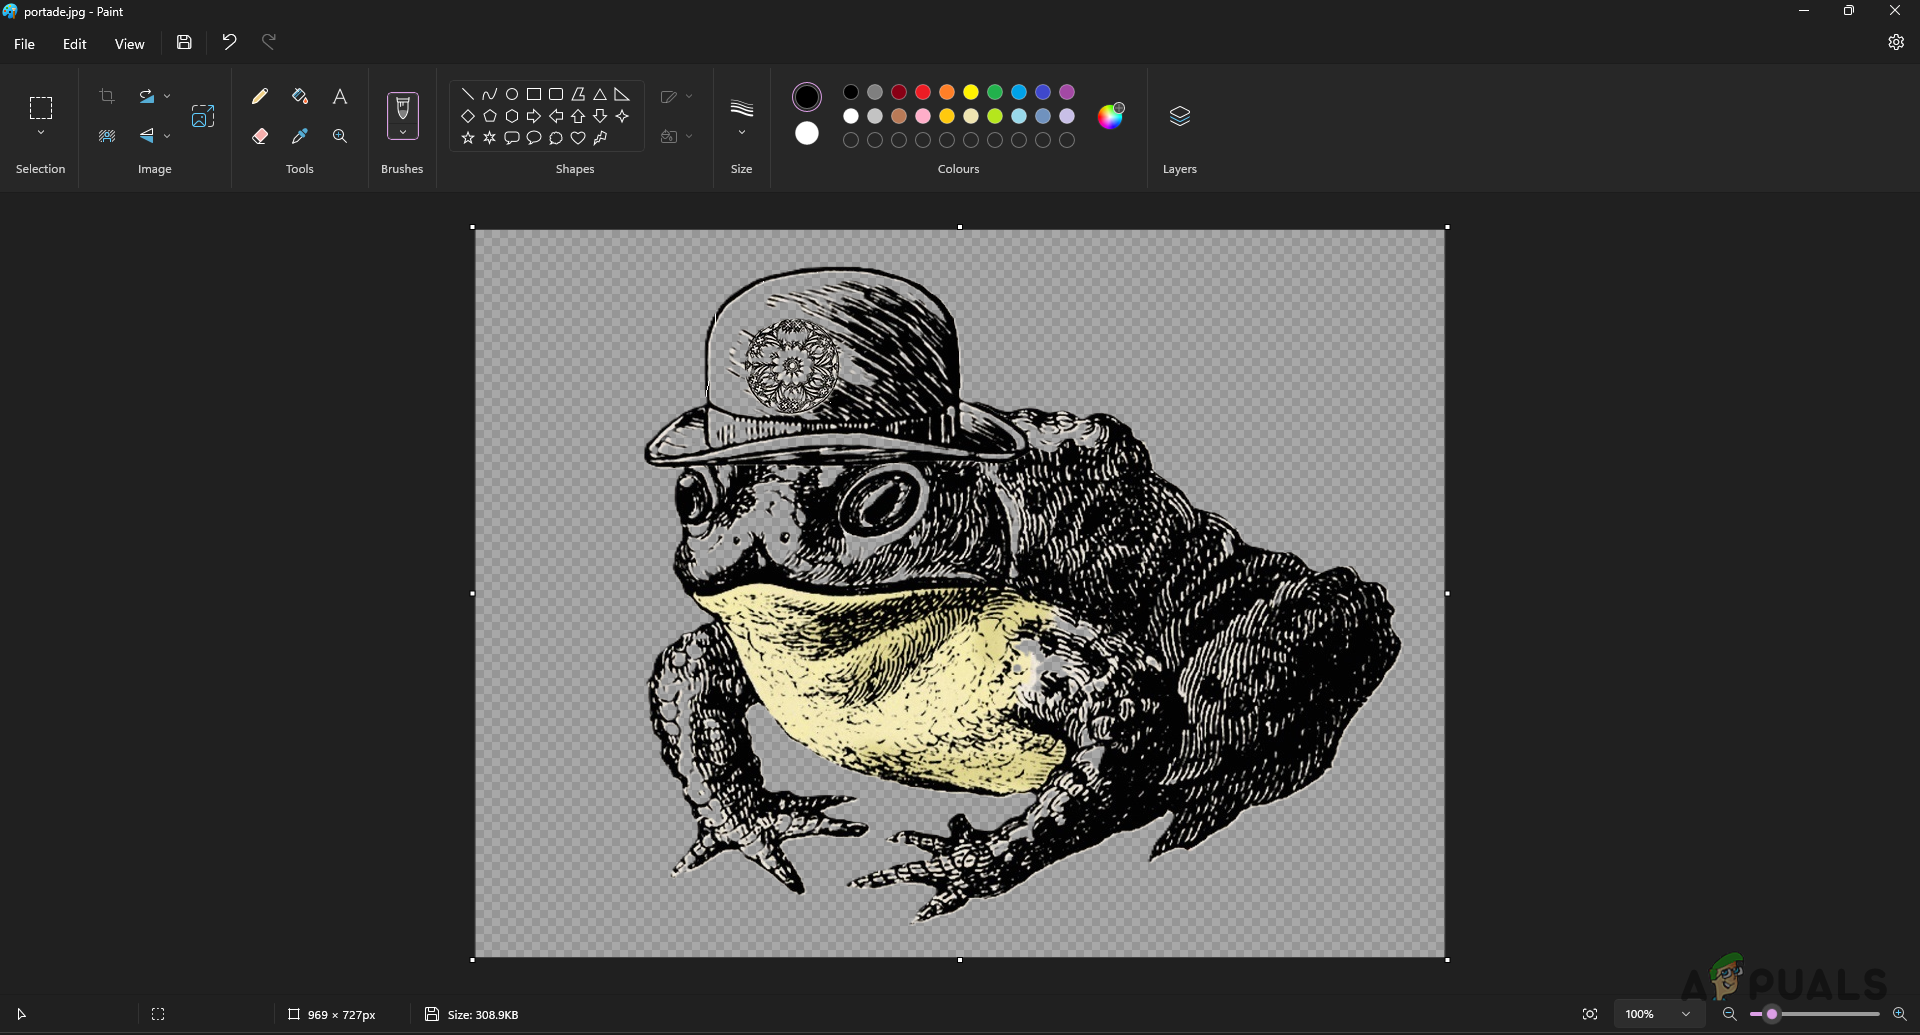Screen dimensions: 1920x1035
Task: Click the Remove background icon
Action: pos(107,136)
